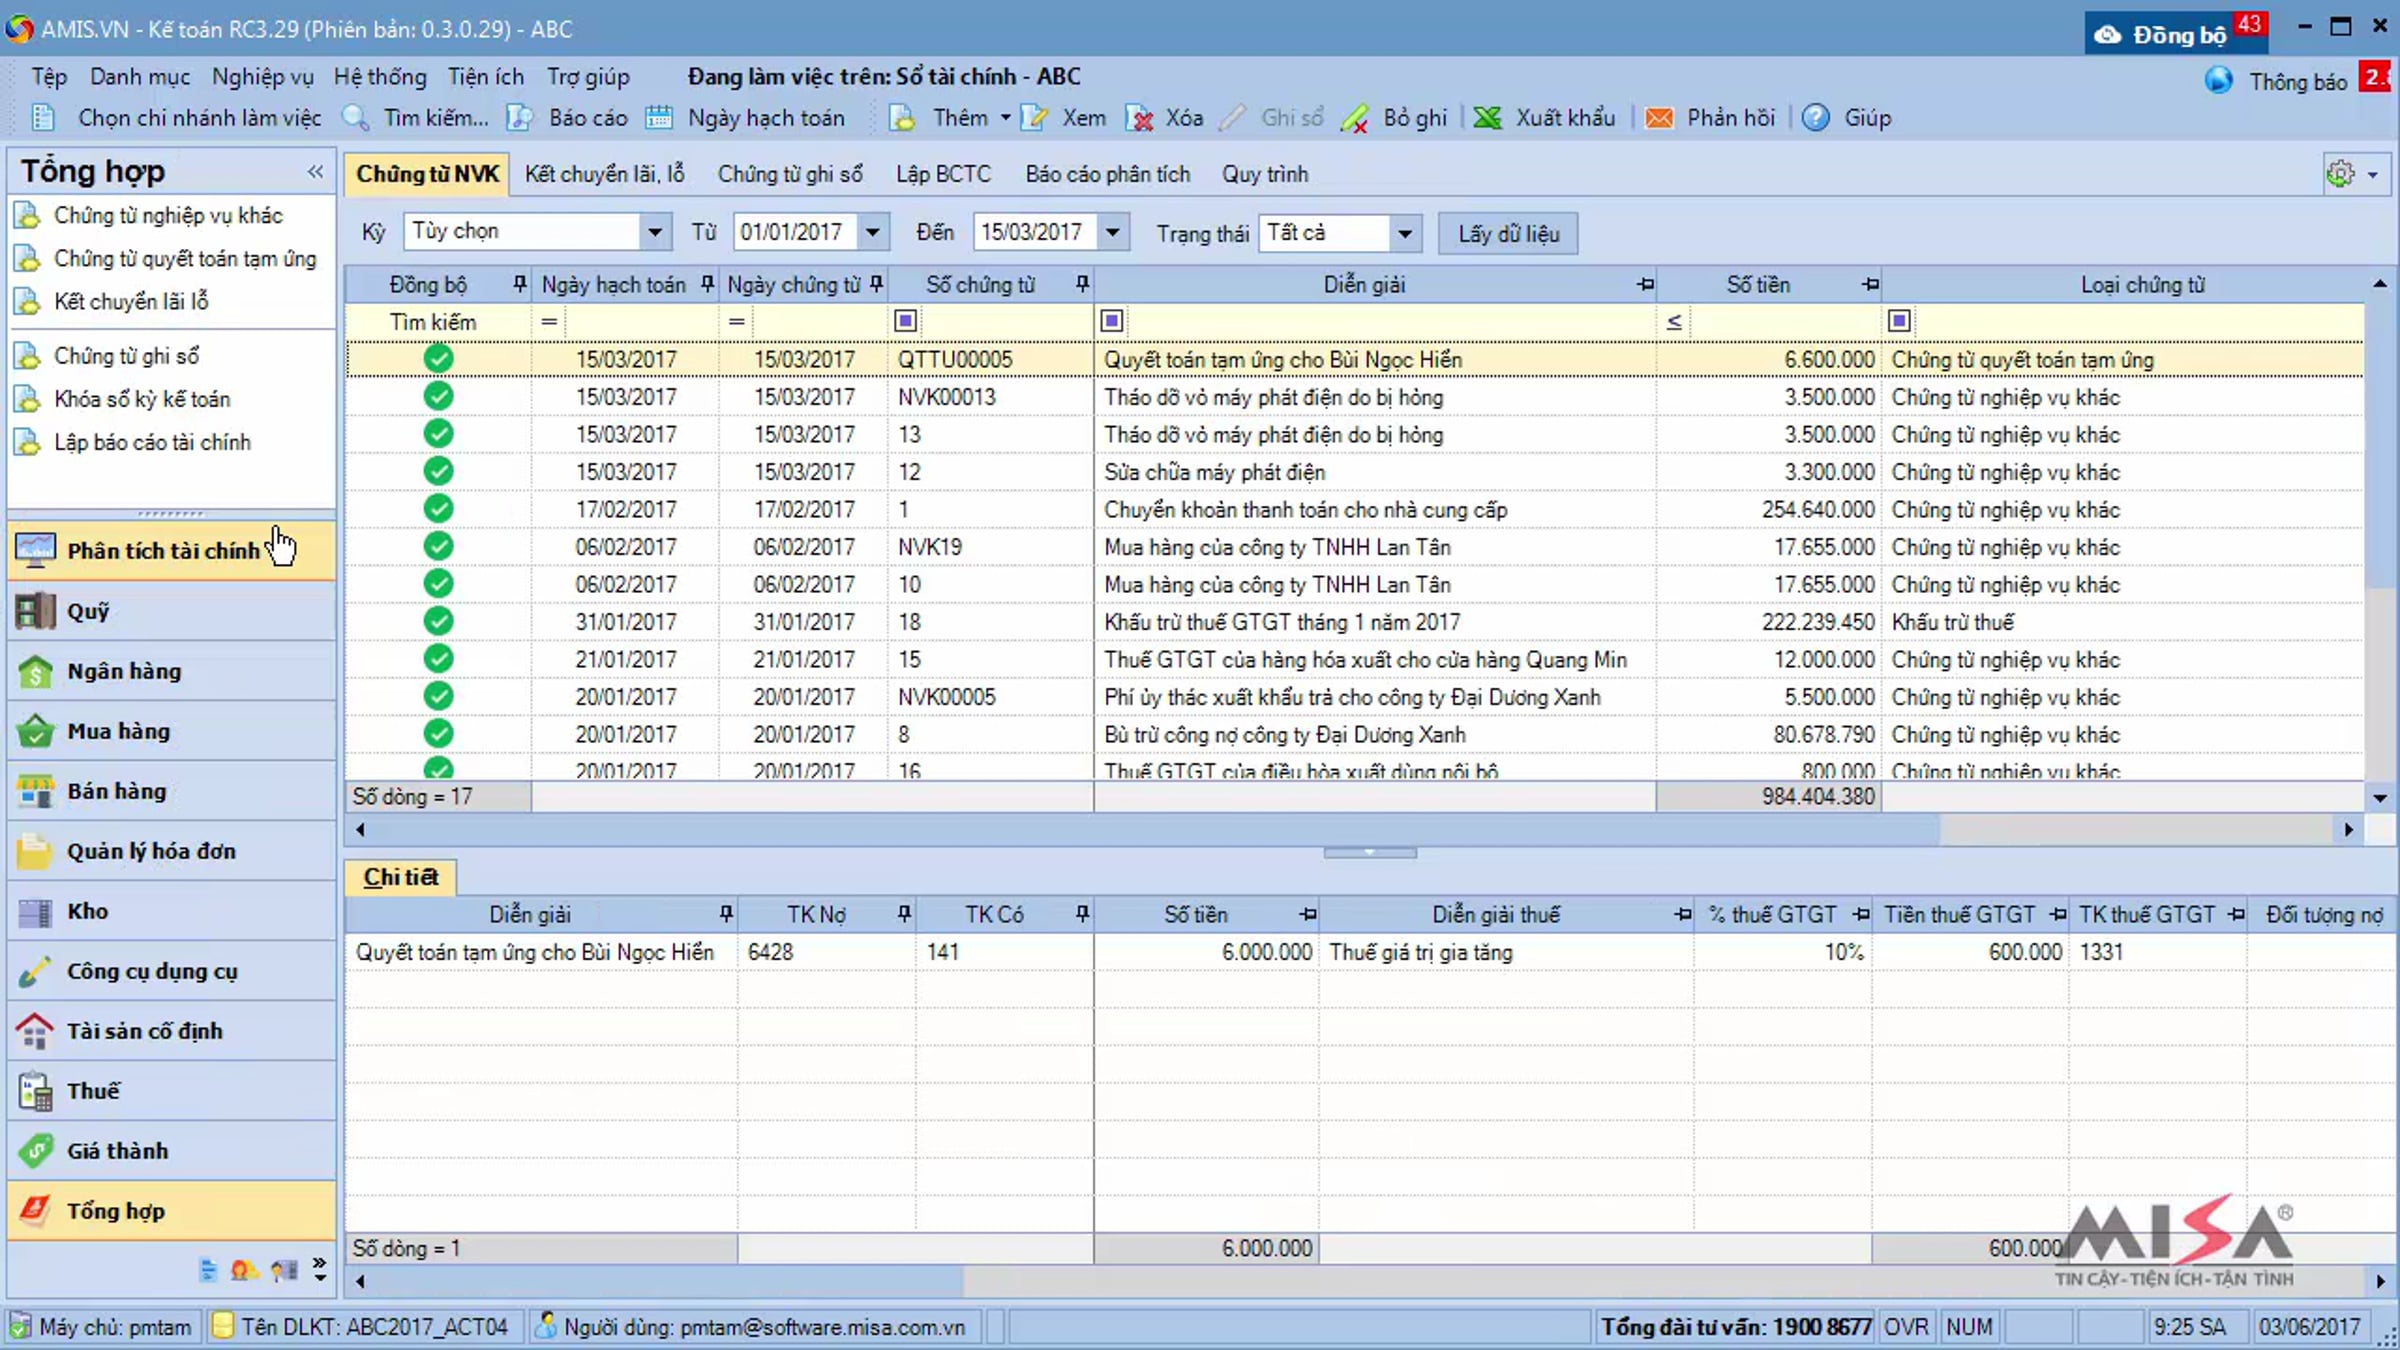
Task: Switch to Lập BCTC tab
Action: (x=943, y=174)
